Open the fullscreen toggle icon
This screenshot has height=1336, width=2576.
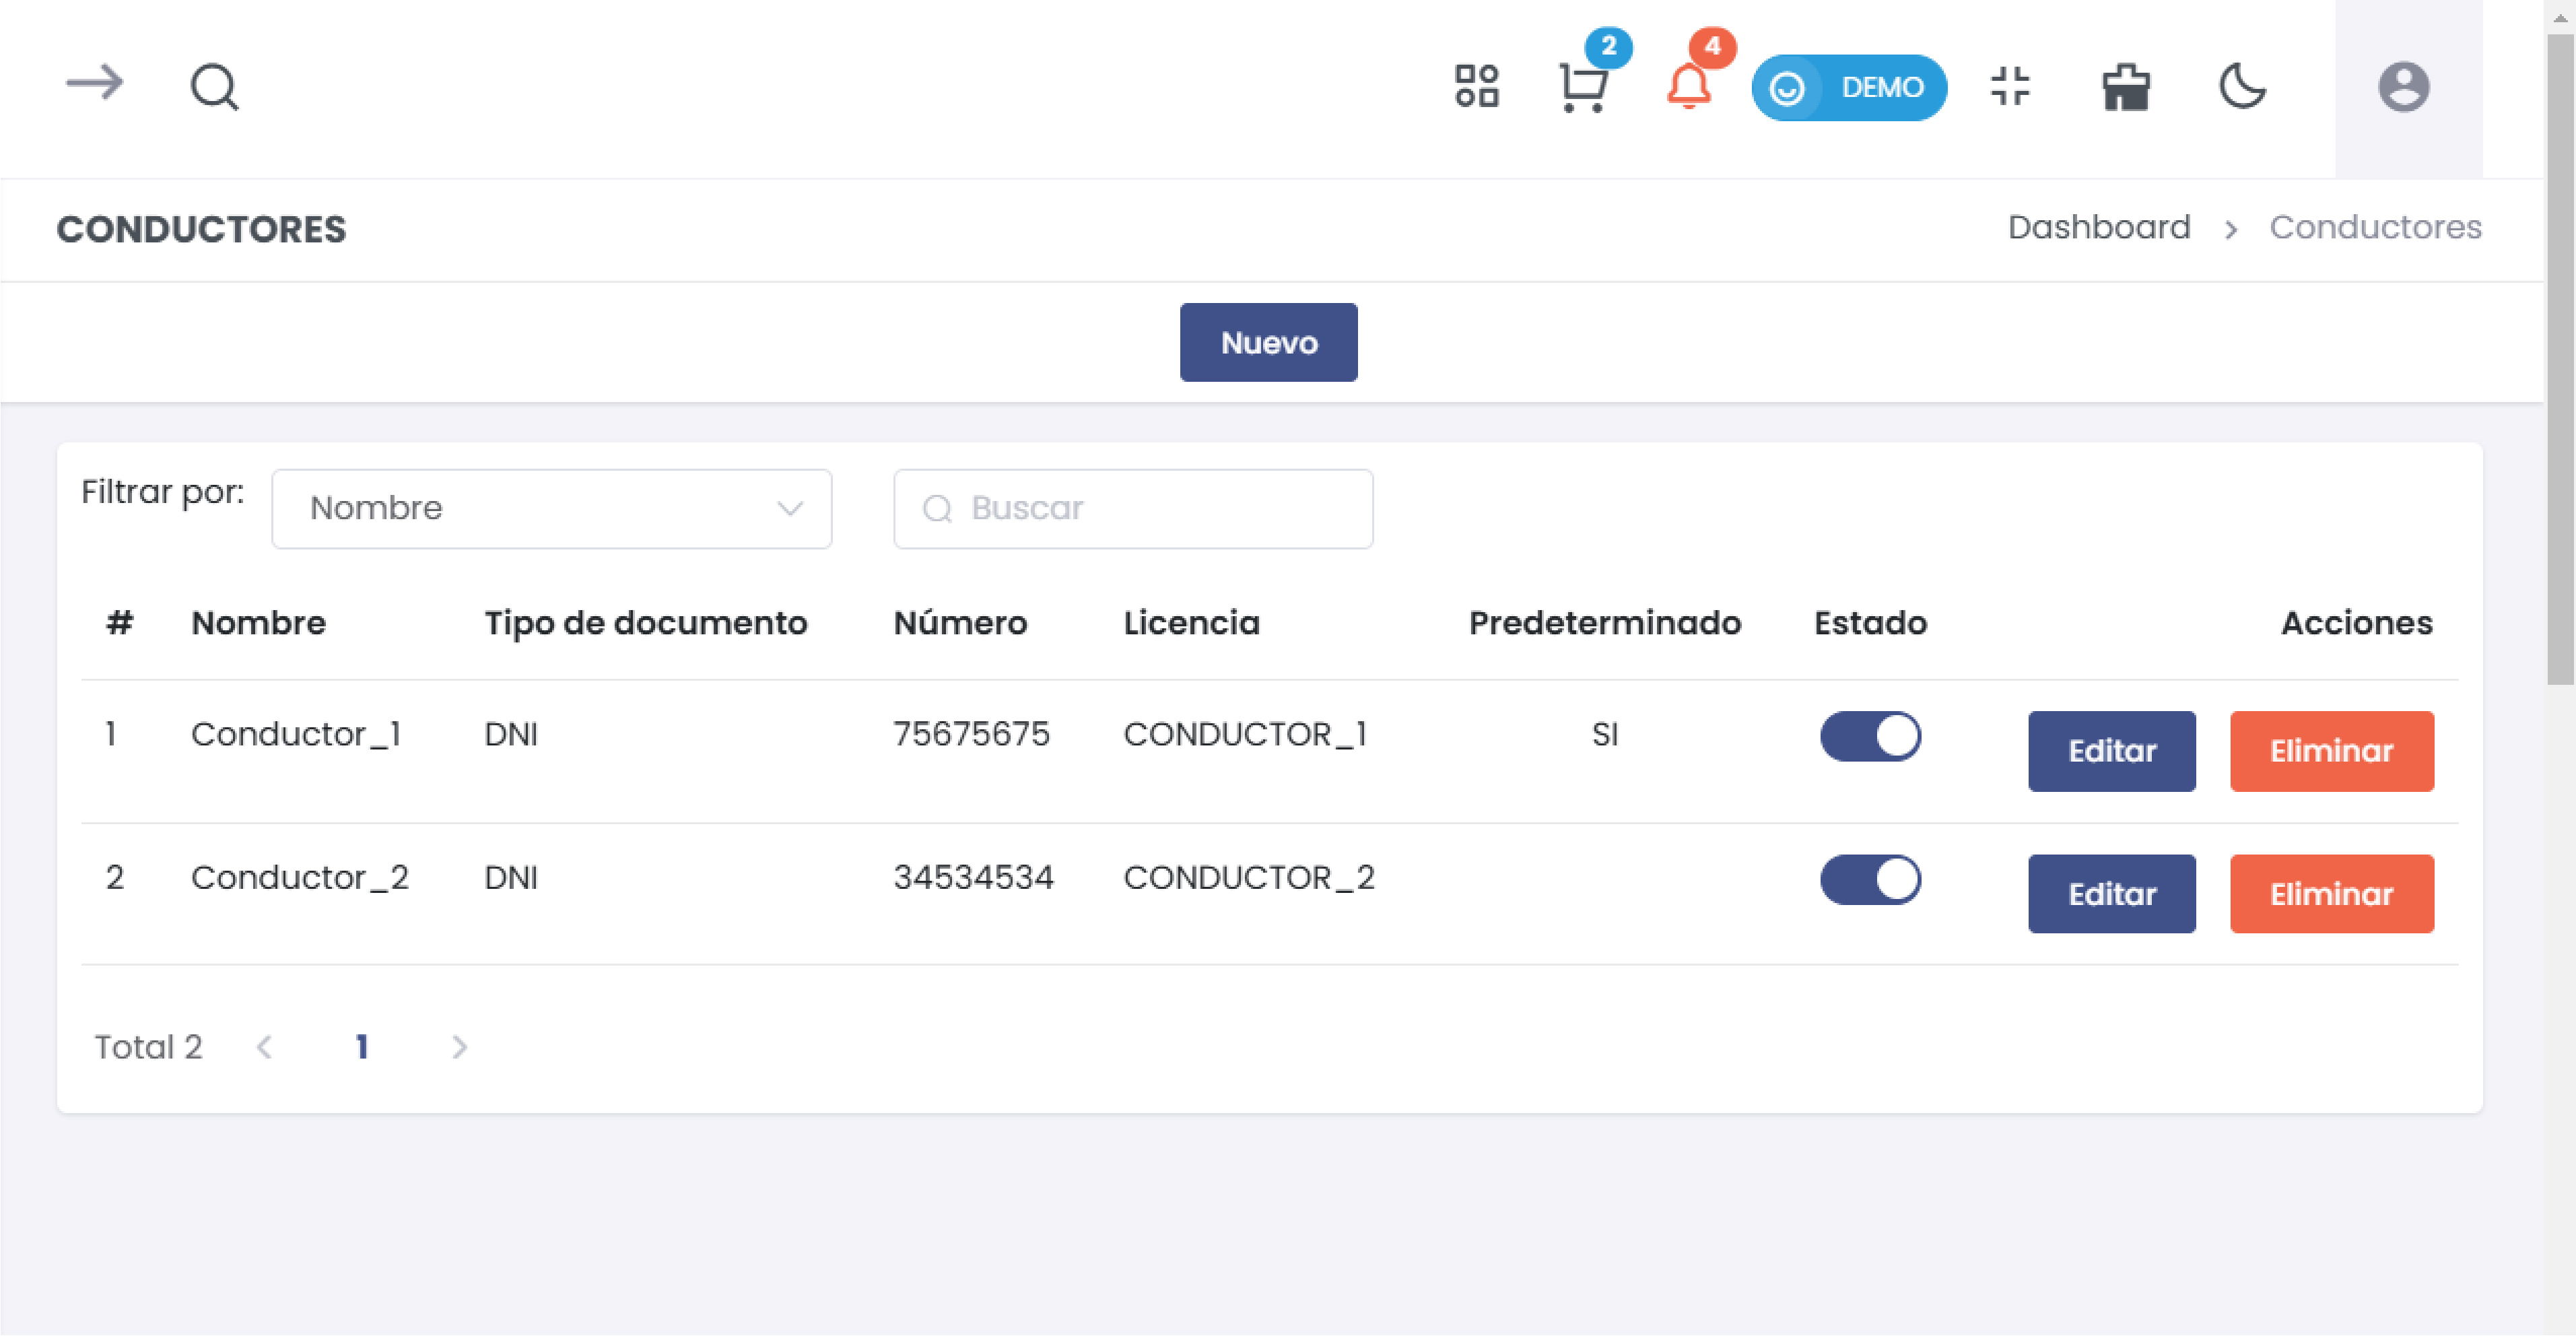coord(2010,88)
